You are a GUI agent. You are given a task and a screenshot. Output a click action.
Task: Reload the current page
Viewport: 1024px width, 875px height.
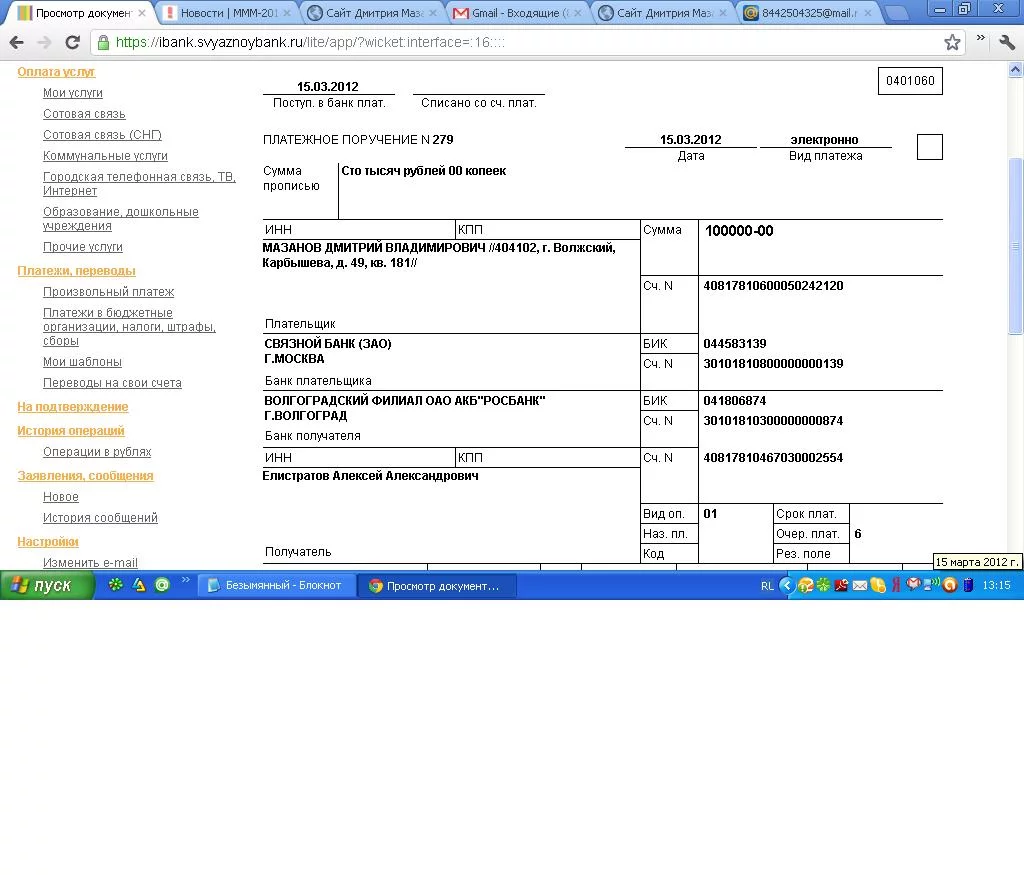click(72, 42)
